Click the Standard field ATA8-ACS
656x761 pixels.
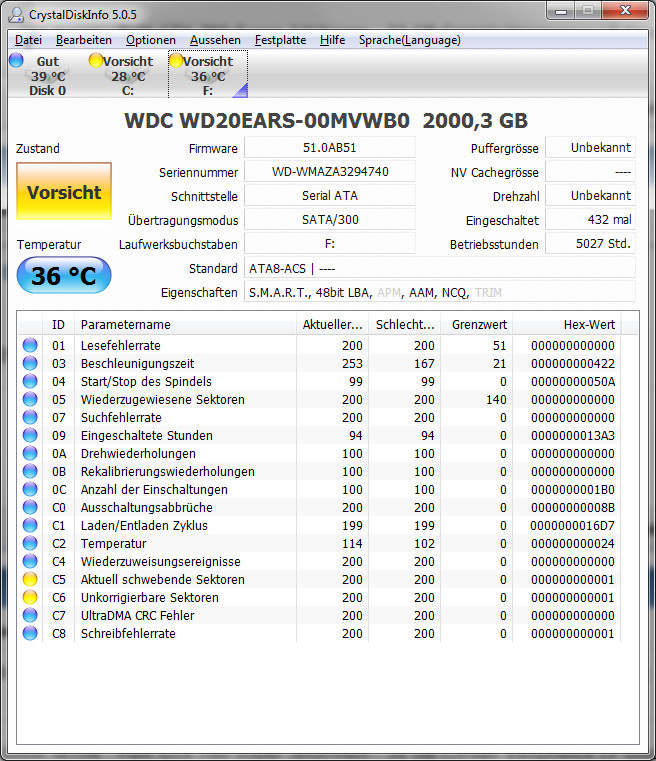pos(440,268)
